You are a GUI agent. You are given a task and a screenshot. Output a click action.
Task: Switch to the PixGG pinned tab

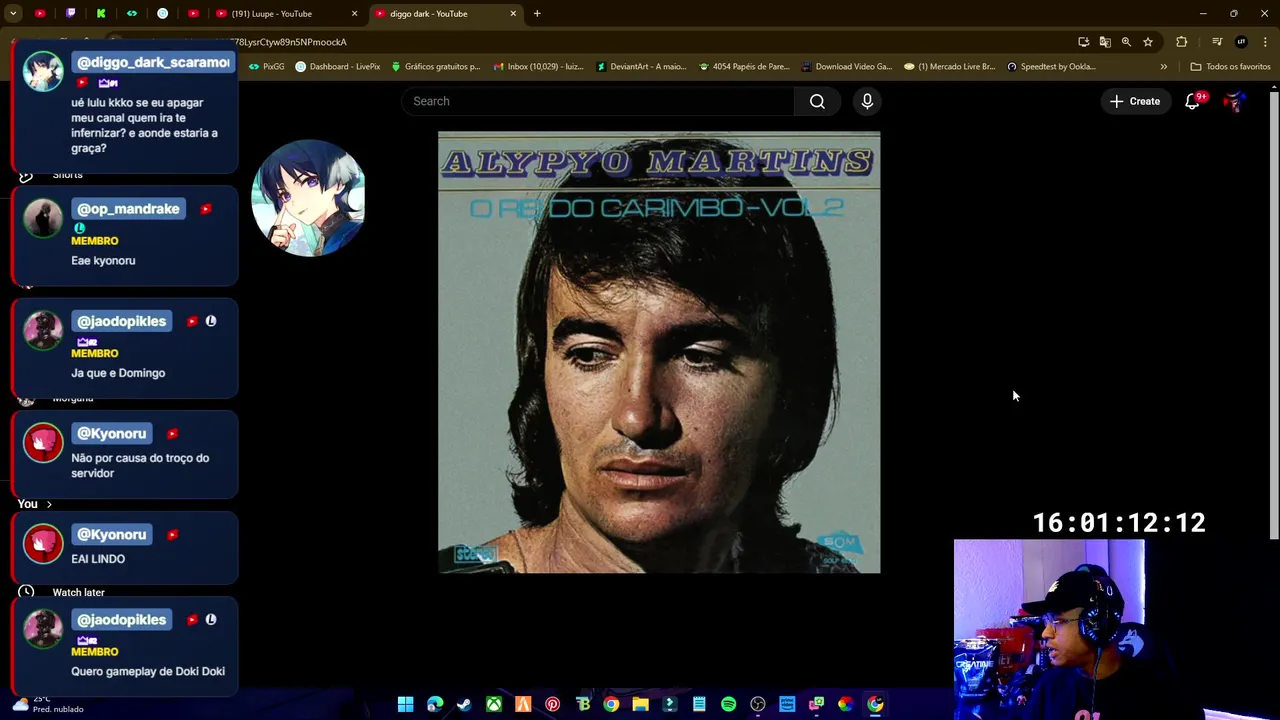point(131,14)
